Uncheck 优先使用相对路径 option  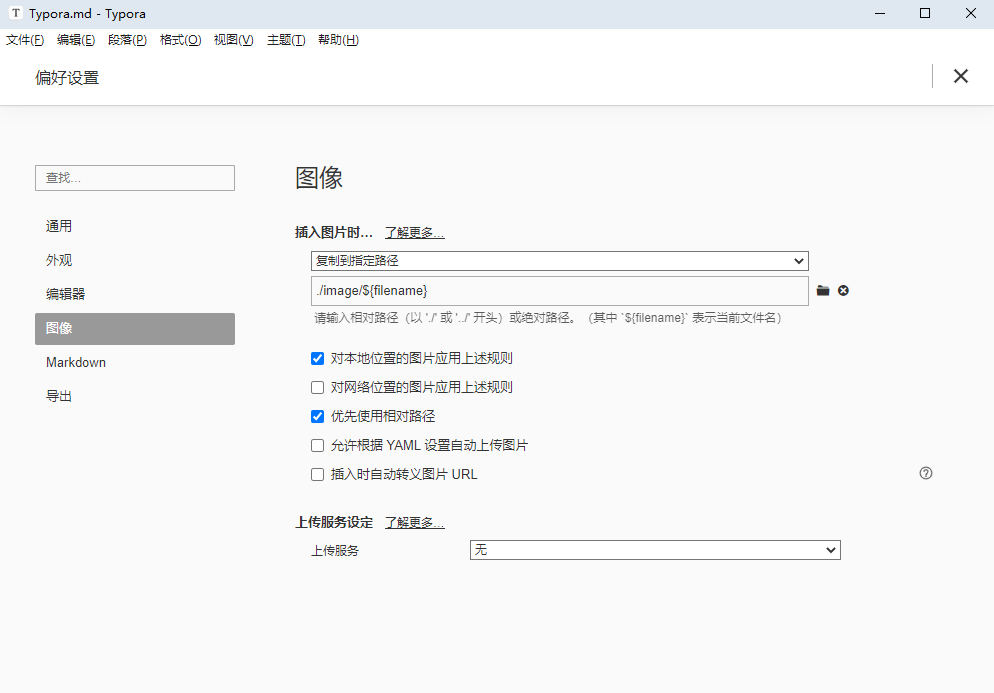[318, 416]
